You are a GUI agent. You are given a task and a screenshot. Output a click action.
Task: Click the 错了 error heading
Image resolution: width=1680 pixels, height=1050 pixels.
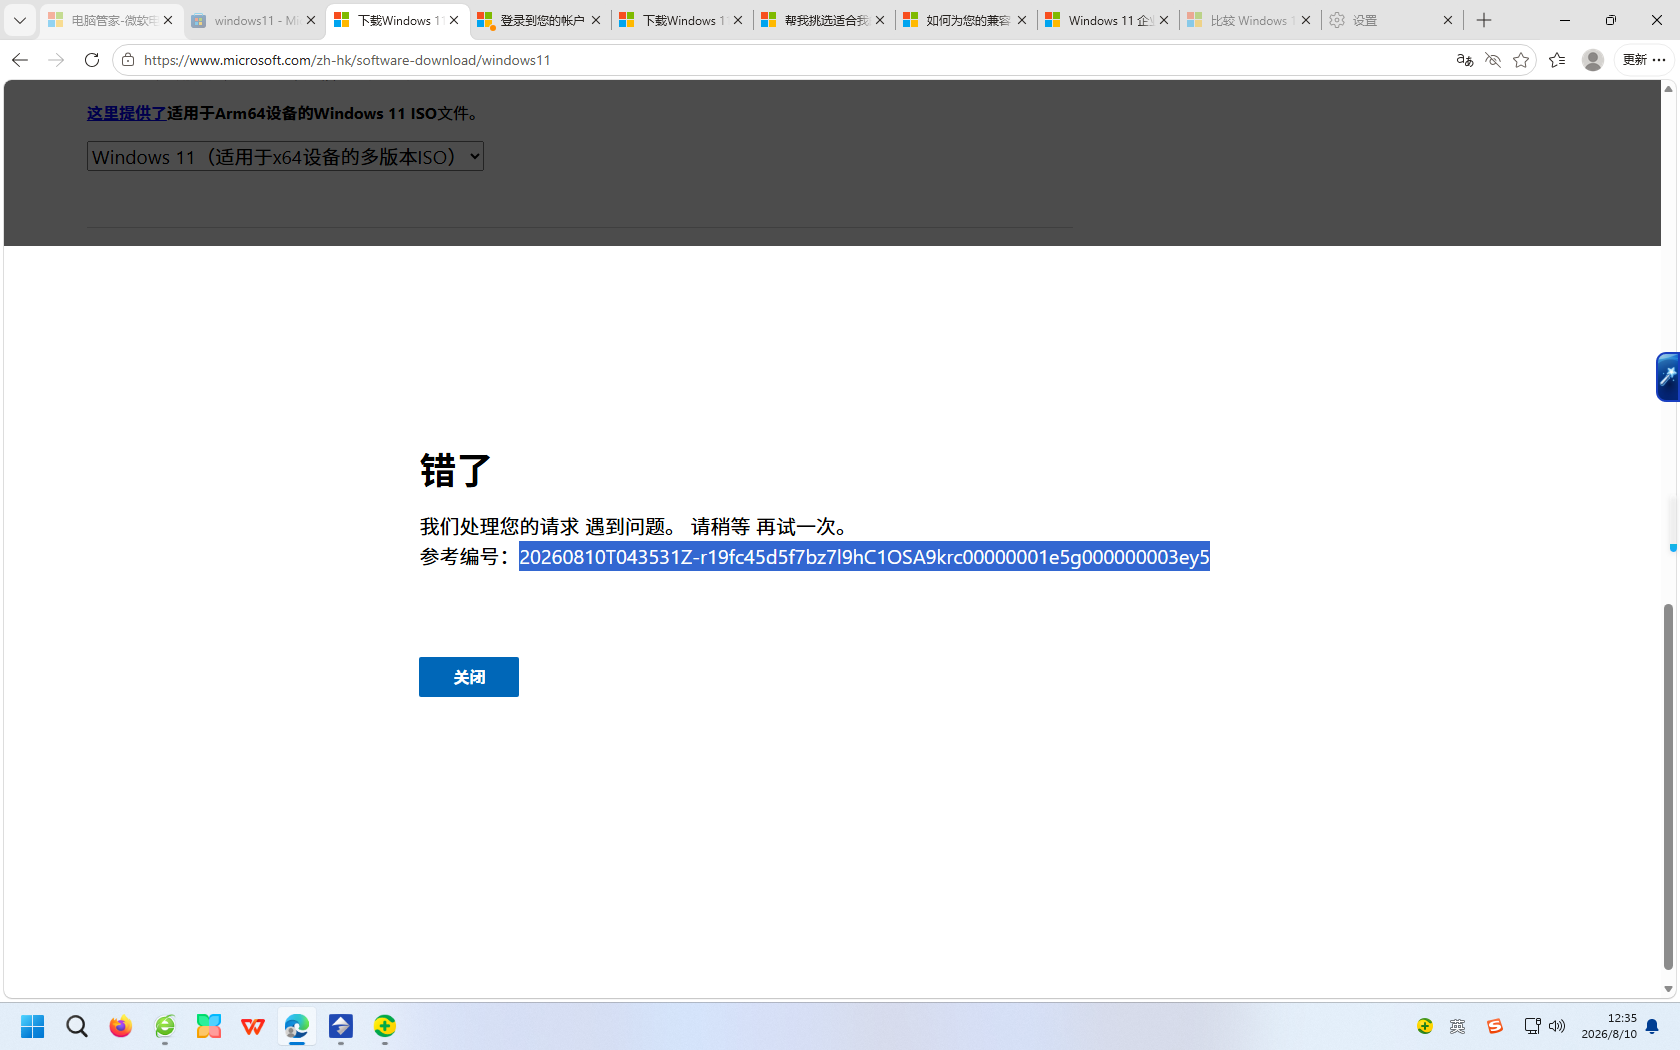[x=455, y=470]
